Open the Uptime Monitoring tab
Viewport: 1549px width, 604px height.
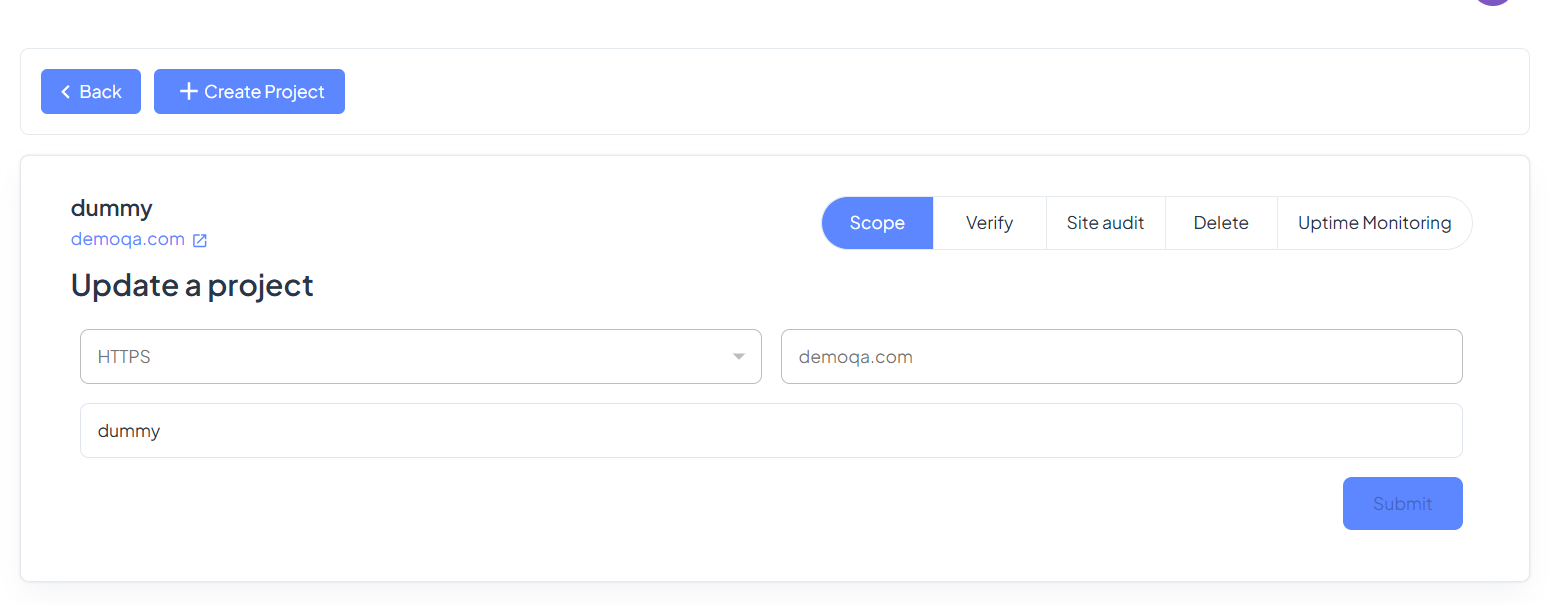tap(1374, 223)
